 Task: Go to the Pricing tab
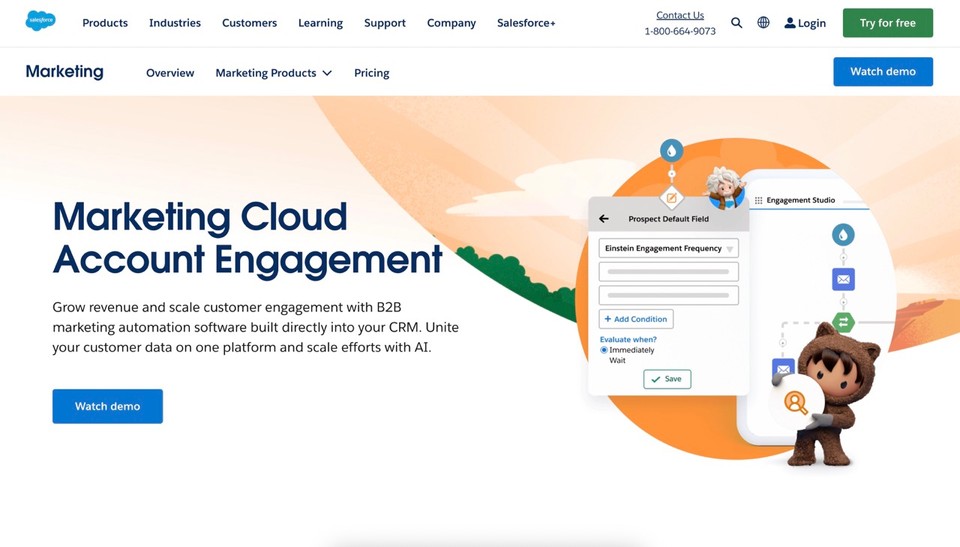click(372, 73)
